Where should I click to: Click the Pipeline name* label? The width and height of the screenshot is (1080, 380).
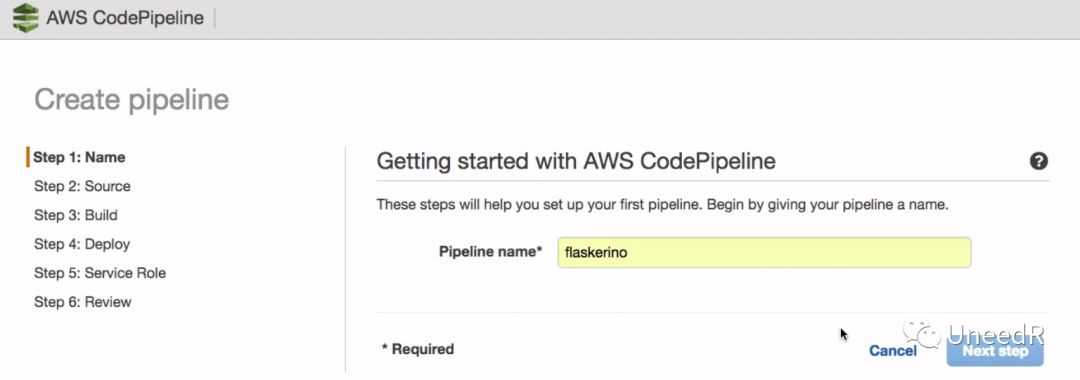(491, 252)
